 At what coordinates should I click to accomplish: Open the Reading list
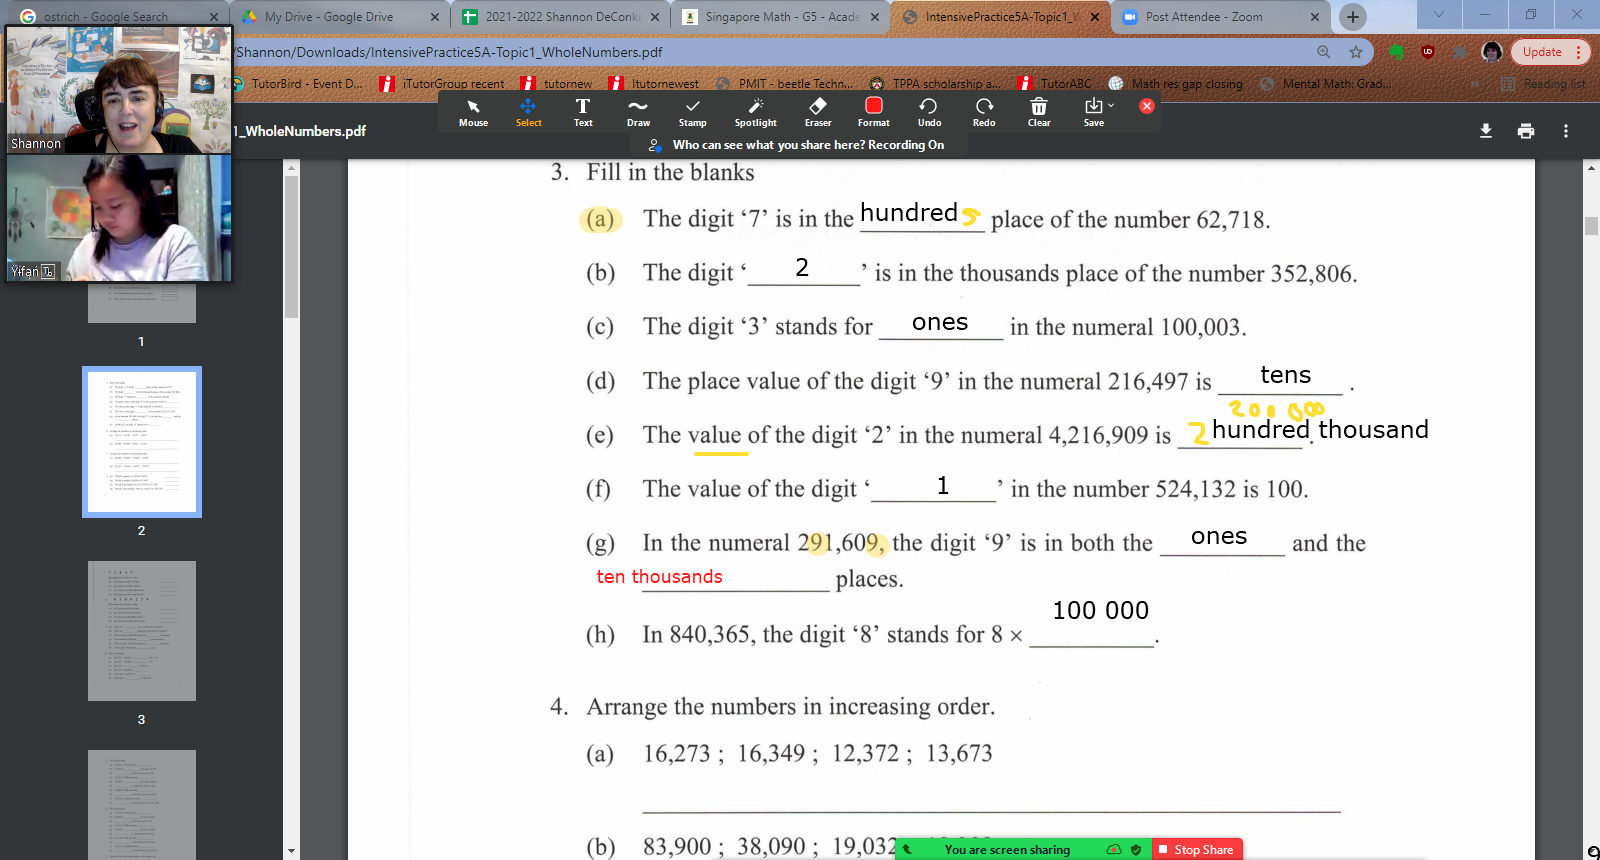click(x=1544, y=84)
